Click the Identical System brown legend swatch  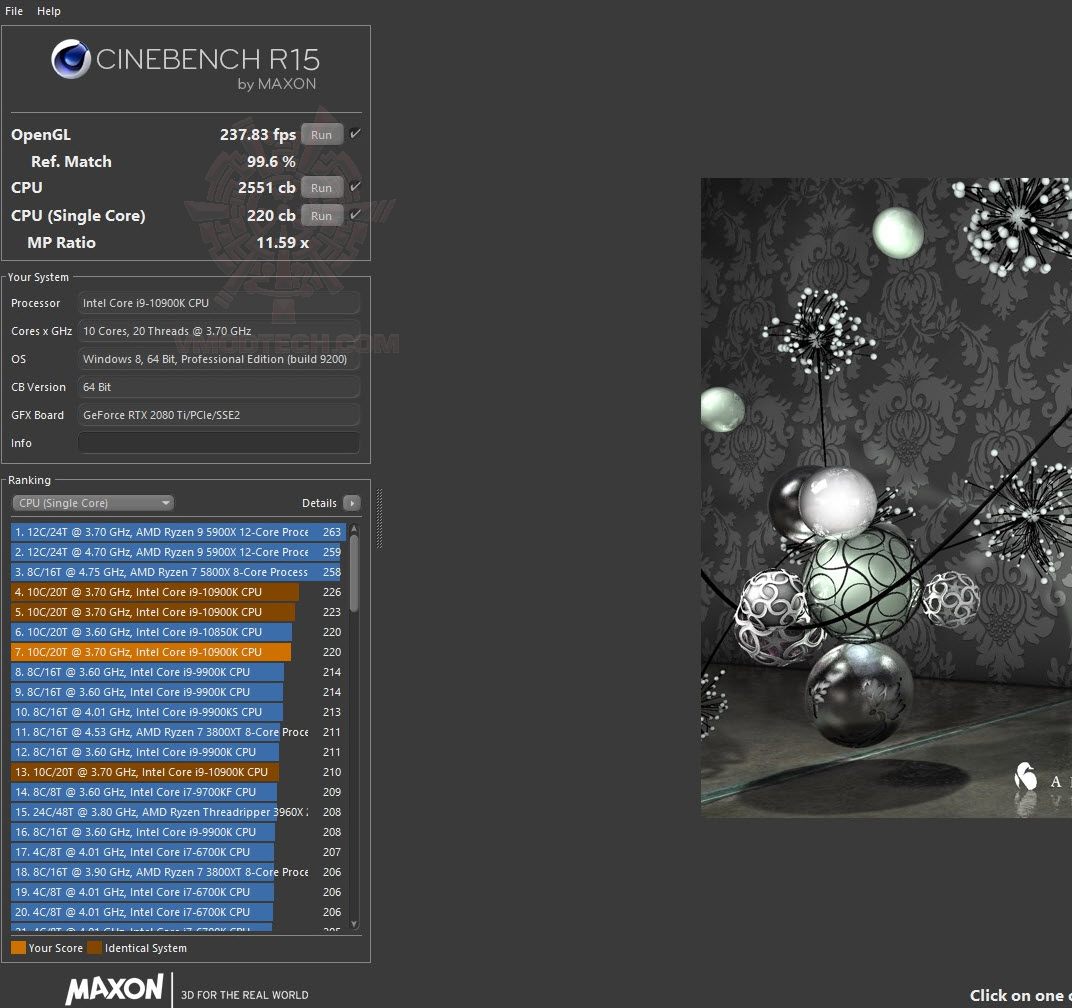(x=94, y=948)
